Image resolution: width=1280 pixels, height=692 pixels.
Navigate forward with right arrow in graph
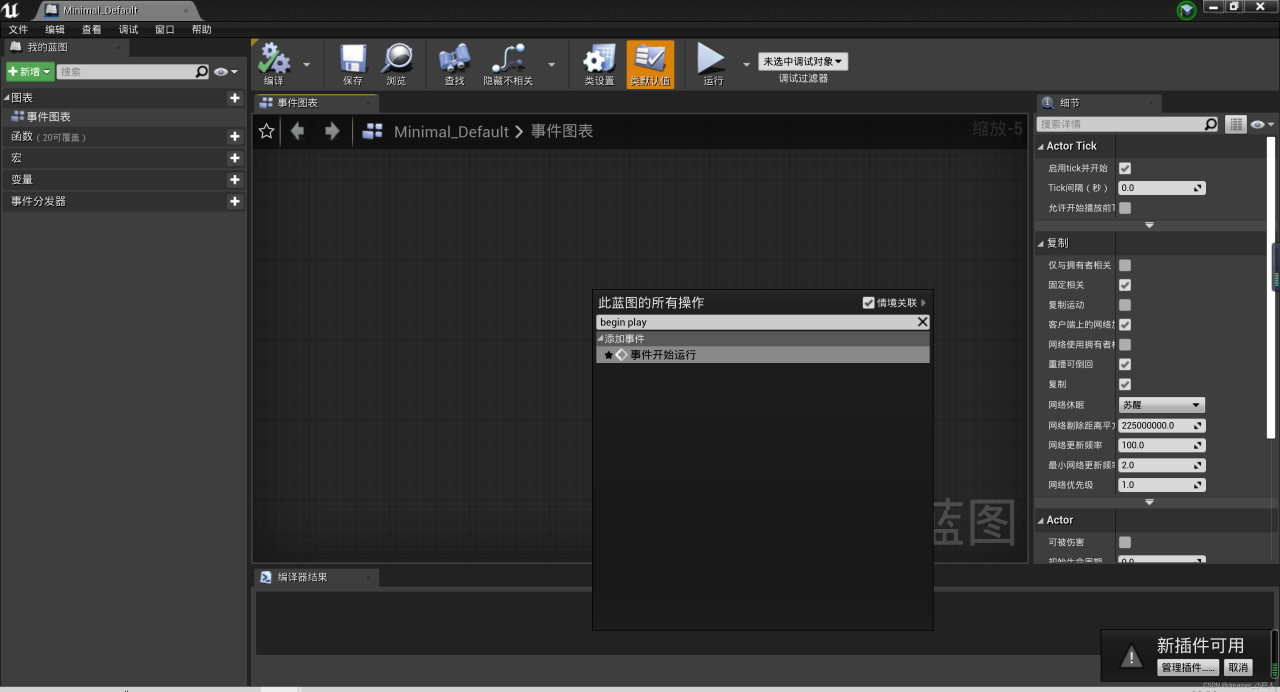332,131
